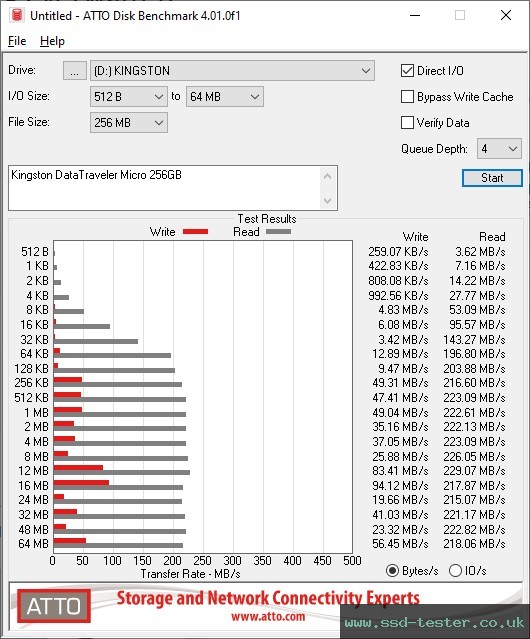Select the IO/s radio button

coord(455,571)
